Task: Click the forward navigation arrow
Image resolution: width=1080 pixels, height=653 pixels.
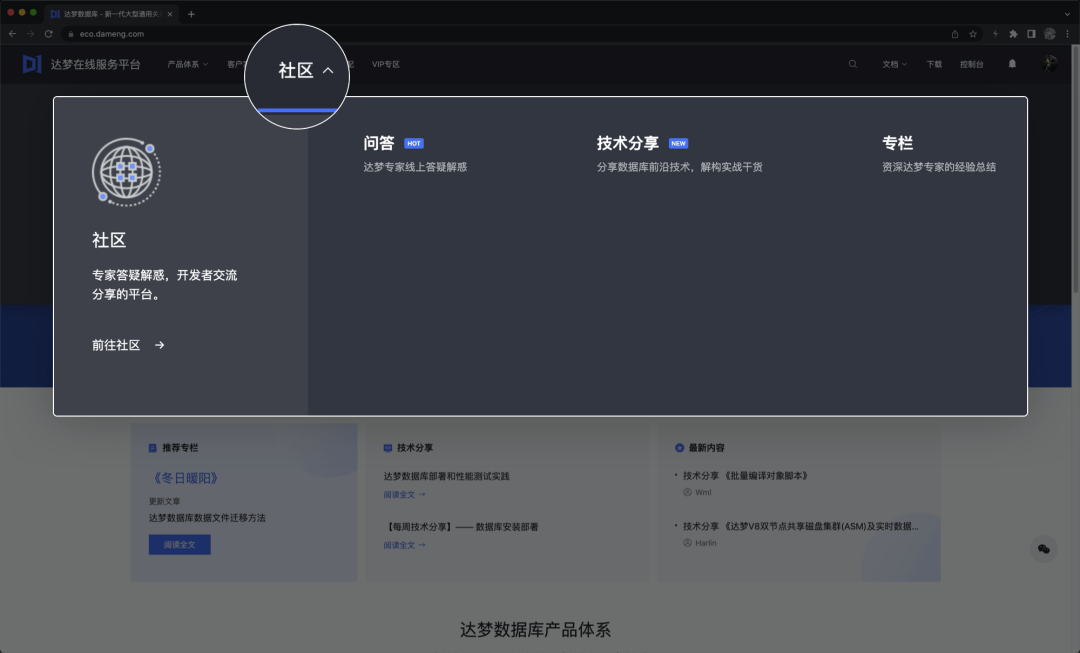Action: [30, 34]
